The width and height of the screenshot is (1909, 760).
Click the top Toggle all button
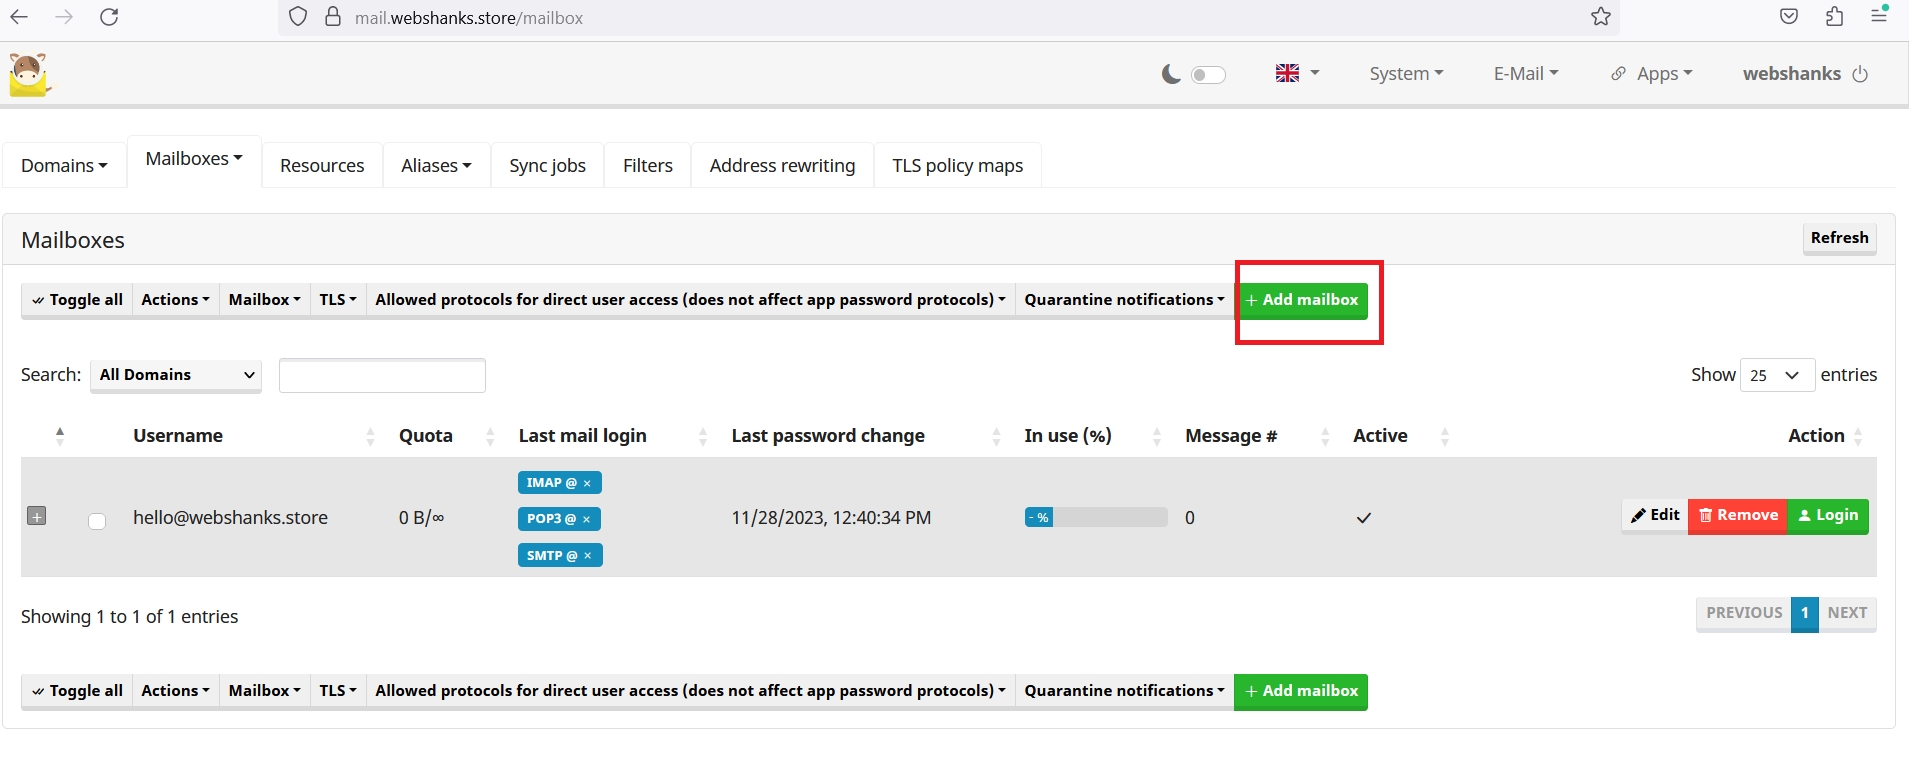pyautogui.click(x=77, y=300)
